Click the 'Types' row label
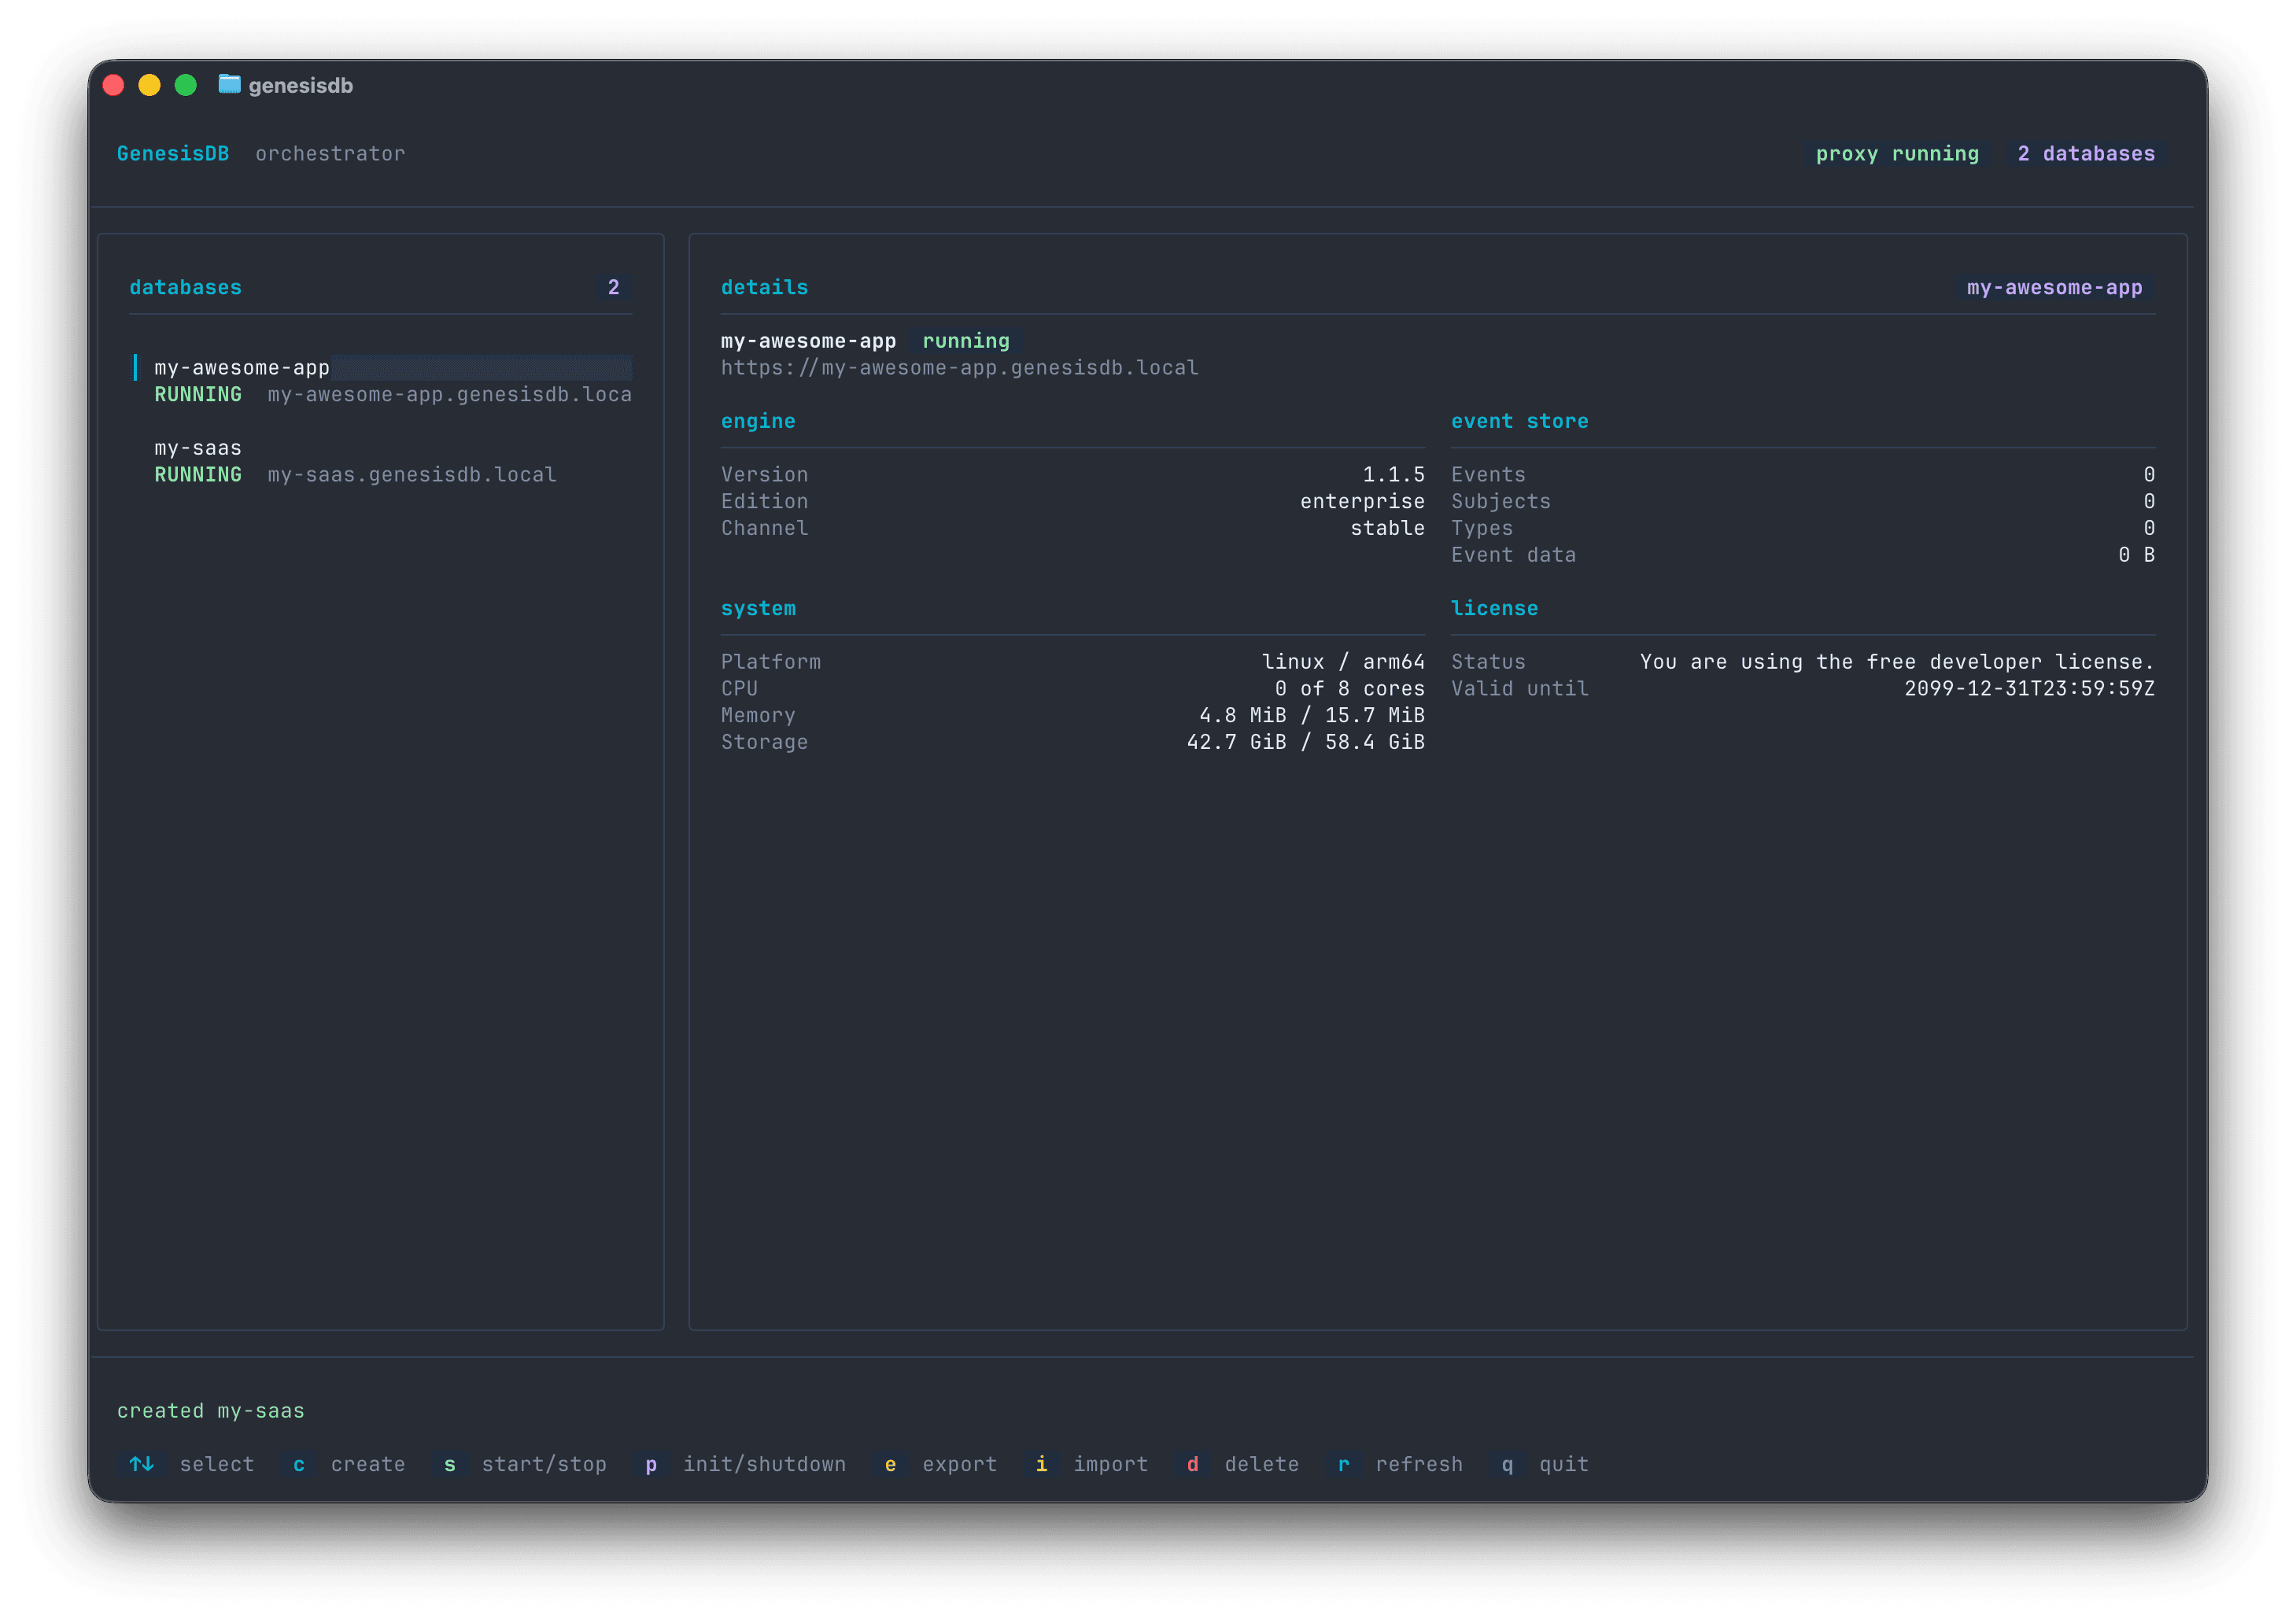Viewport: 2296px width, 1619px height. [1481, 528]
